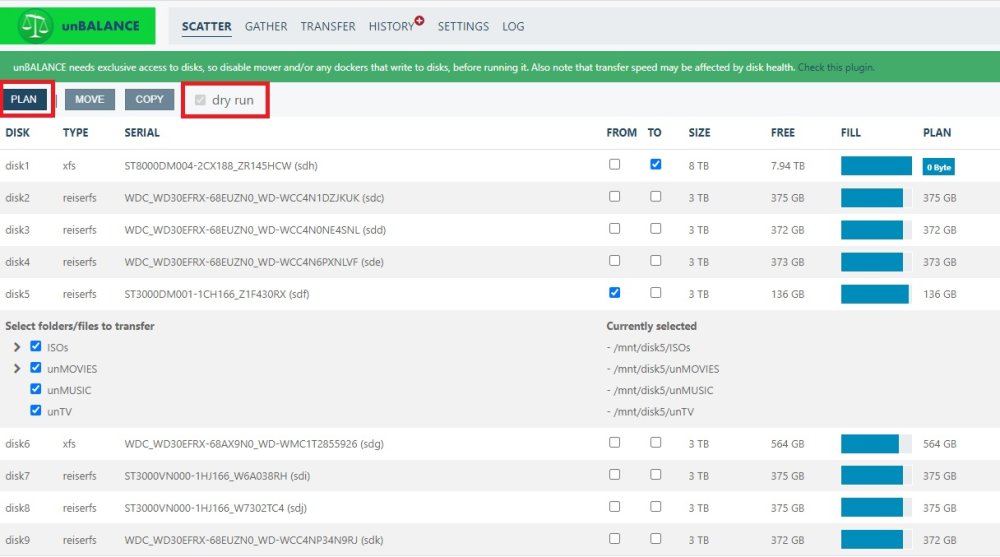Open the SETTINGS tab
This screenshot has width=1000, height=557.
[x=463, y=26]
